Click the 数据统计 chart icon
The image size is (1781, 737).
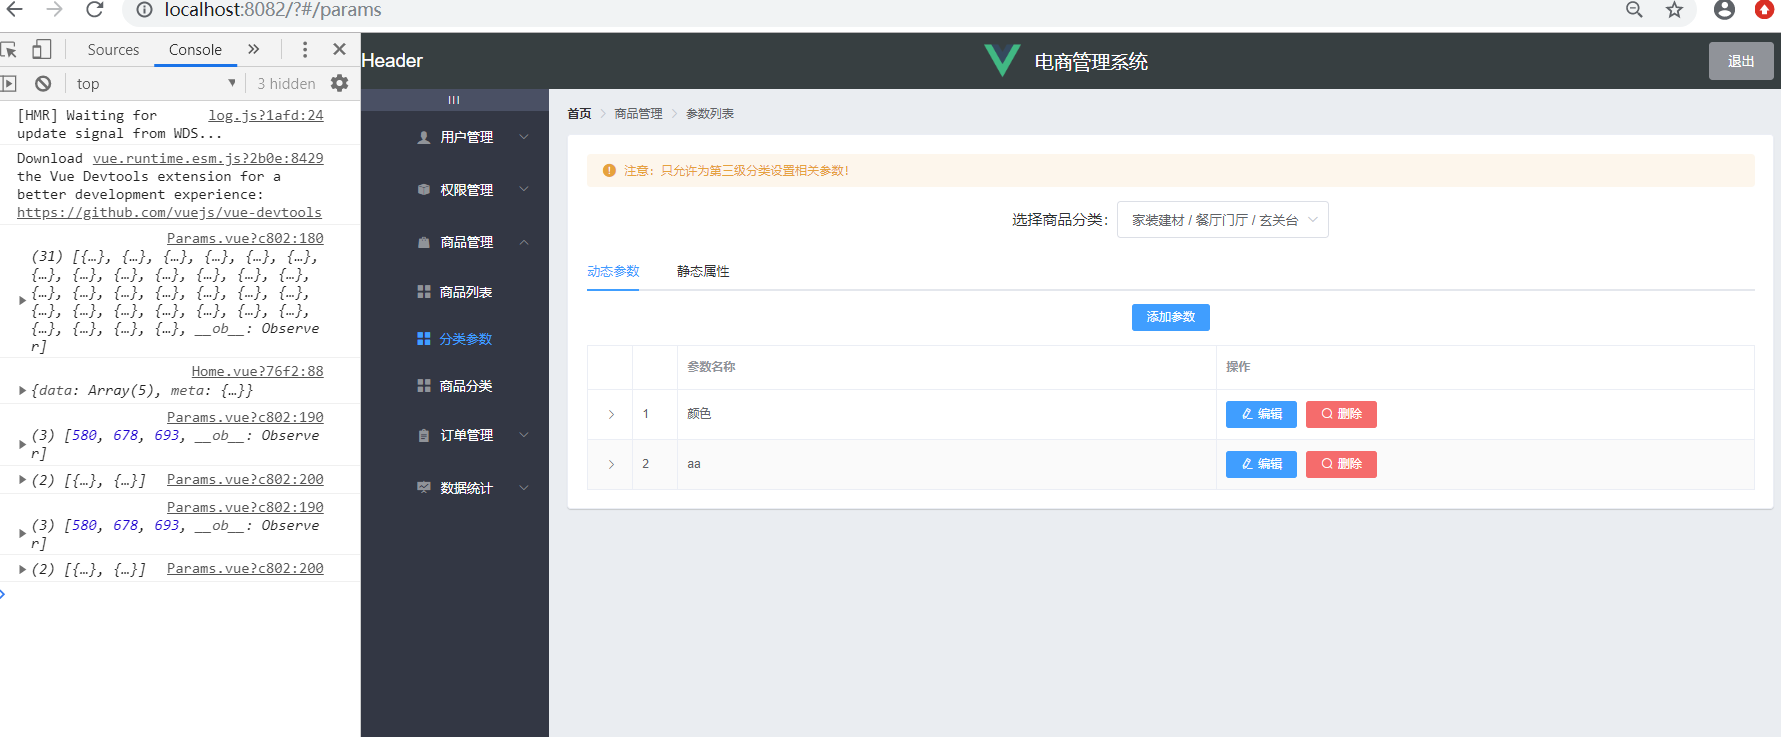tap(424, 487)
